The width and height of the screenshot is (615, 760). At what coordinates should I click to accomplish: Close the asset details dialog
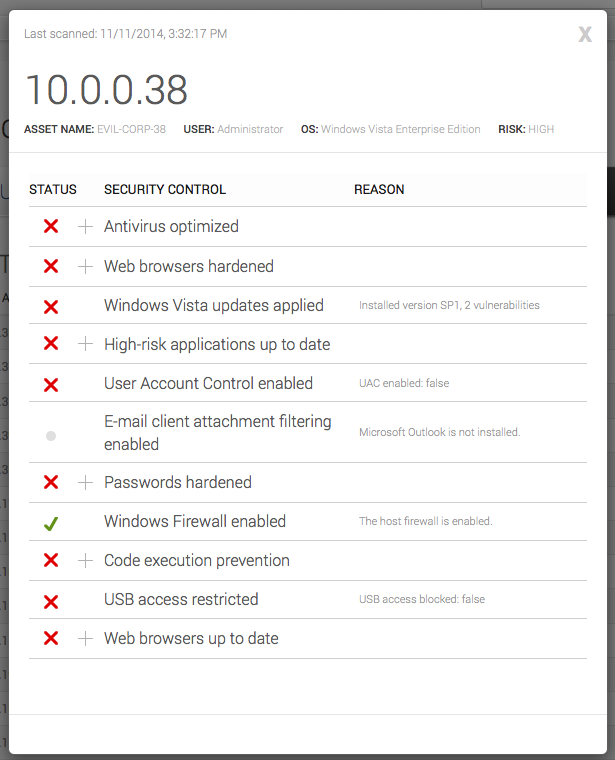coord(585,35)
